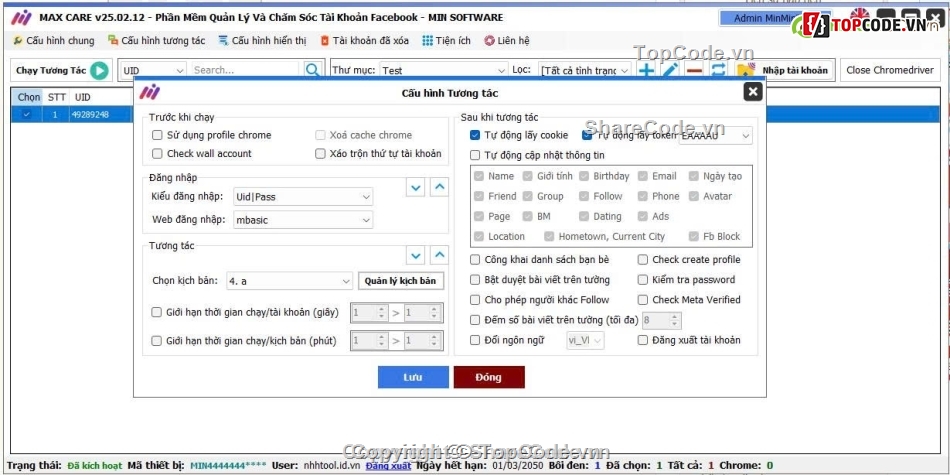Click the Max Care logo in title bar

21,18
